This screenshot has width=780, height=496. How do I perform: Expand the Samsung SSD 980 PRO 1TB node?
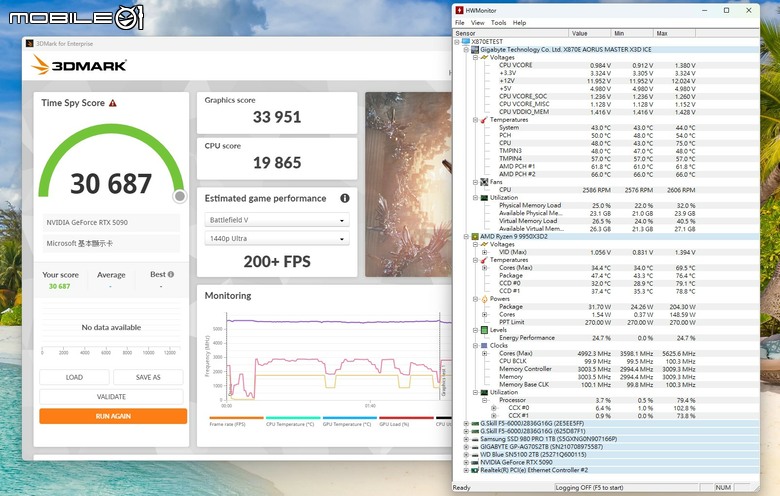tap(466, 439)
